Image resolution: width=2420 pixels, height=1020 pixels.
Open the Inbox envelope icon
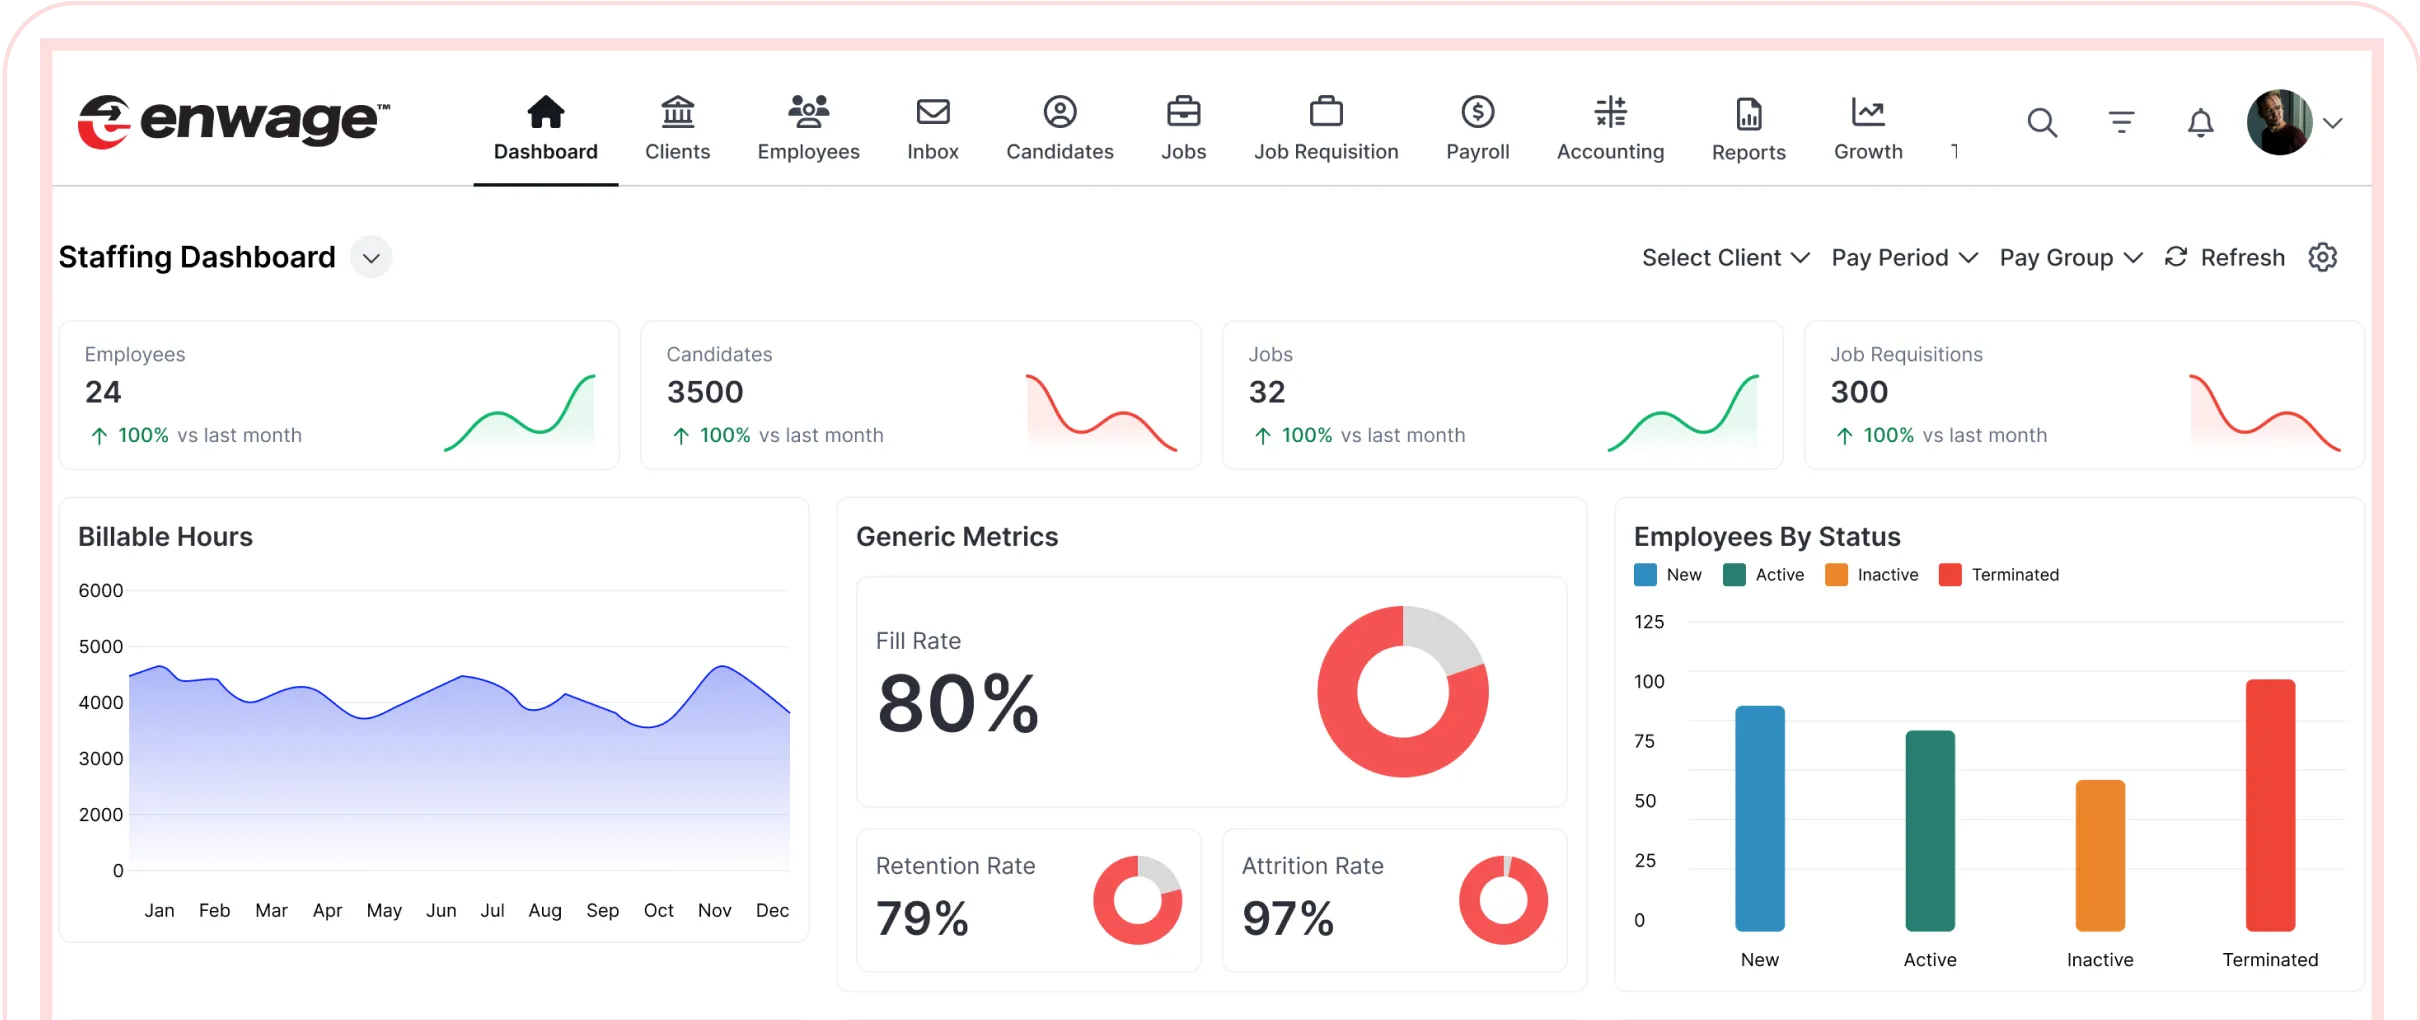click(x=932, y=112)
